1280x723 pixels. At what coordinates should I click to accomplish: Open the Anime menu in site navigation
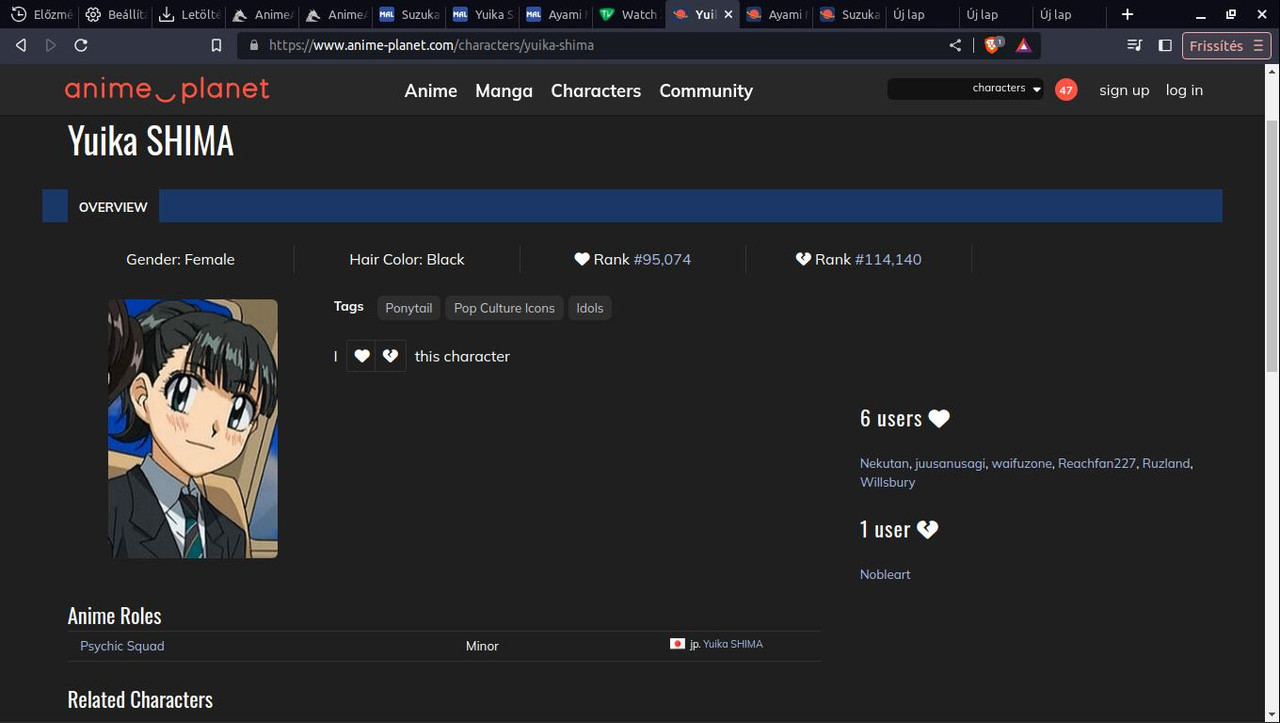click(431, 90)
